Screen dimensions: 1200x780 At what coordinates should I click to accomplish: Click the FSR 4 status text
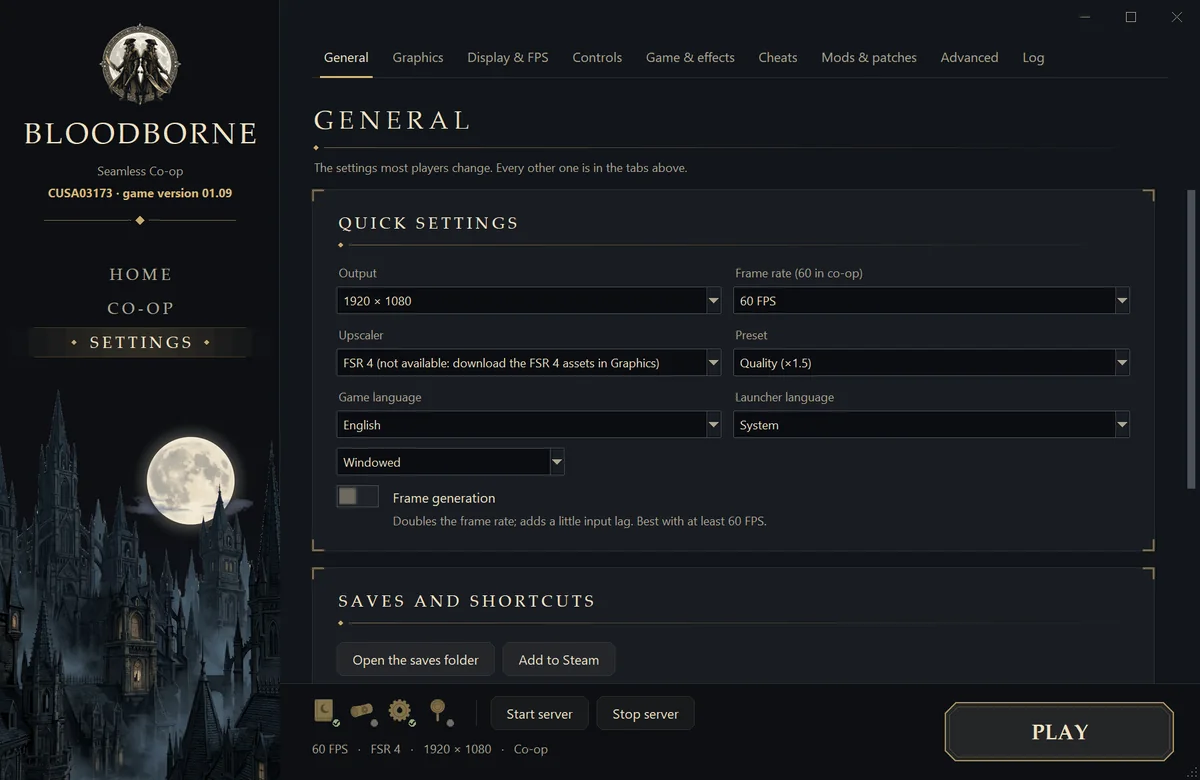coord(385,749)
